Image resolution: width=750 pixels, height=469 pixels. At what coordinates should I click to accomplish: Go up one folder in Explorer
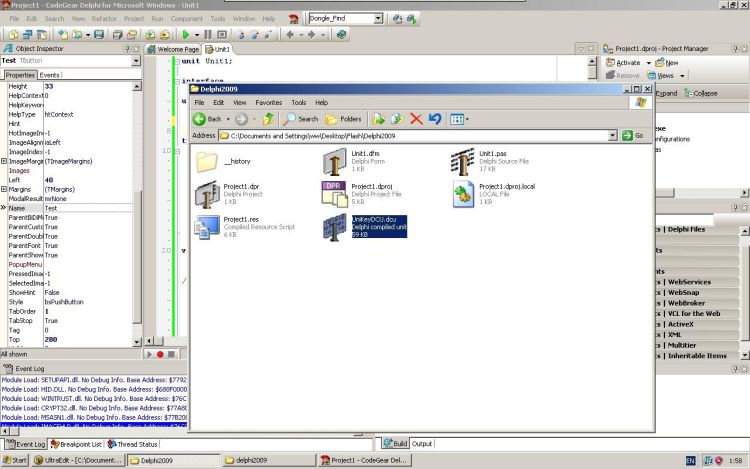(x=268, y=119)
